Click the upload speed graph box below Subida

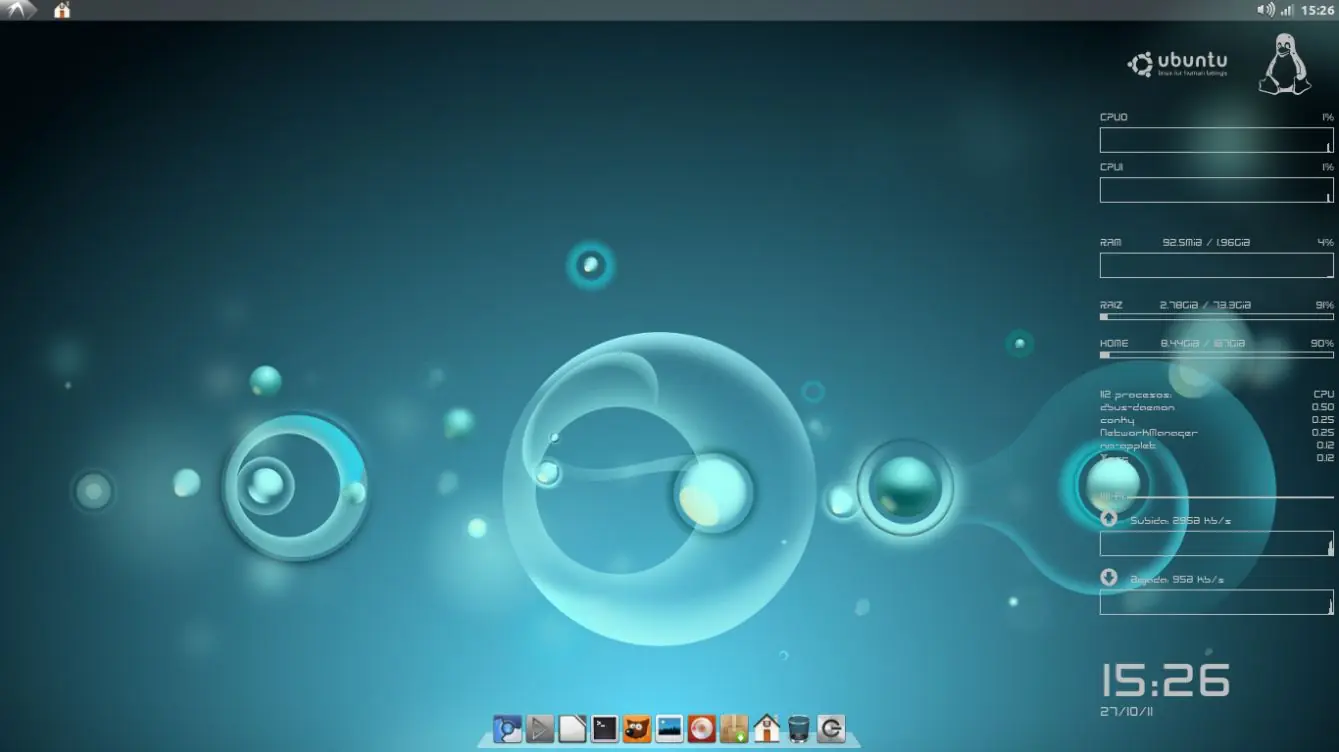[1216, 543]
